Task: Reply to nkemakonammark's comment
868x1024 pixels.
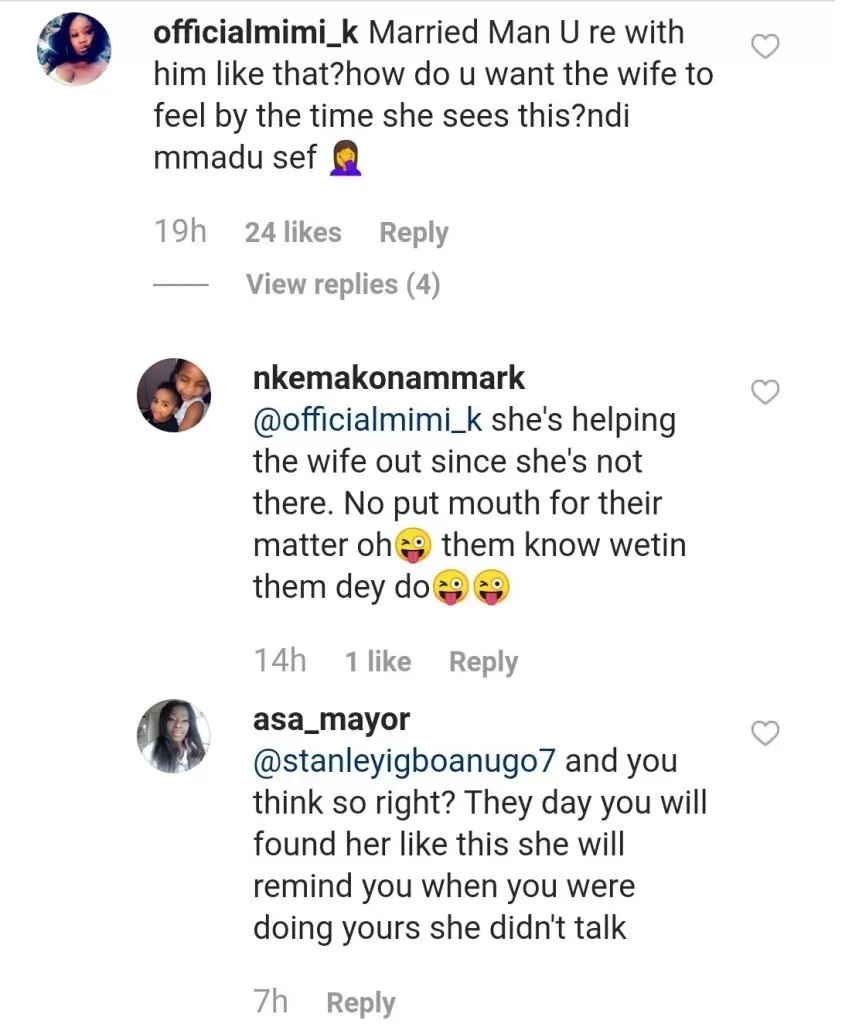Action: (483, 662)
